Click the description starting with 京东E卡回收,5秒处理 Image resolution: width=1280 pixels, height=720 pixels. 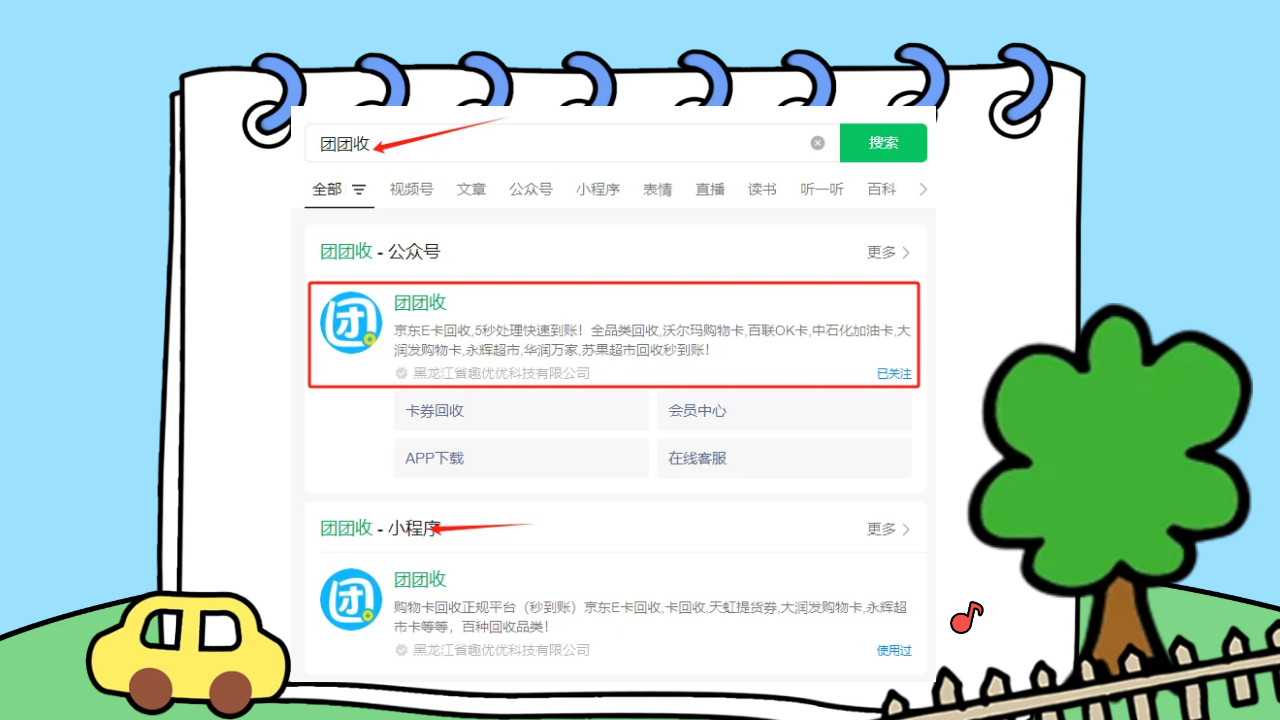coord(652,340)
